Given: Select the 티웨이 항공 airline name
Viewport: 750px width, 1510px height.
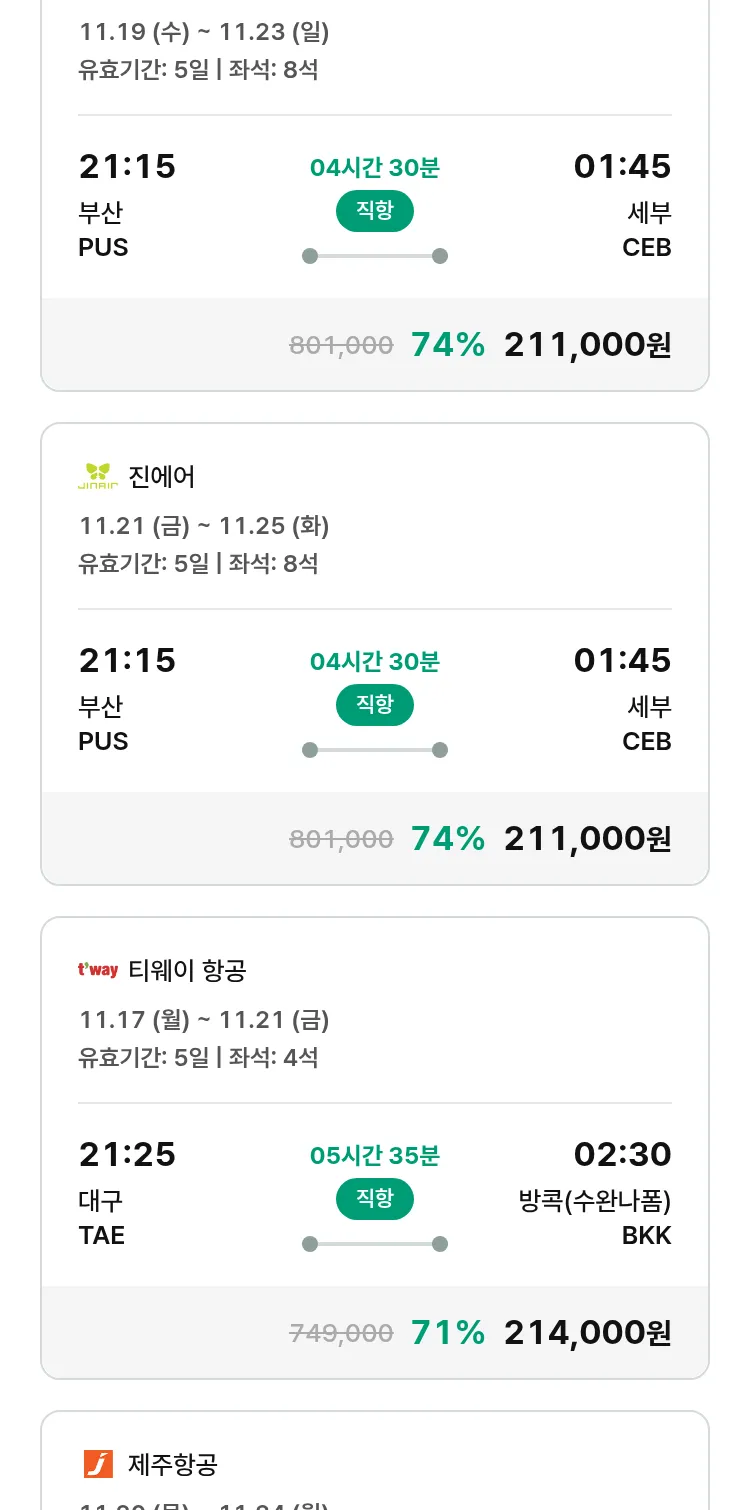Looking at the screenshot, I should (x=187, y=970).
